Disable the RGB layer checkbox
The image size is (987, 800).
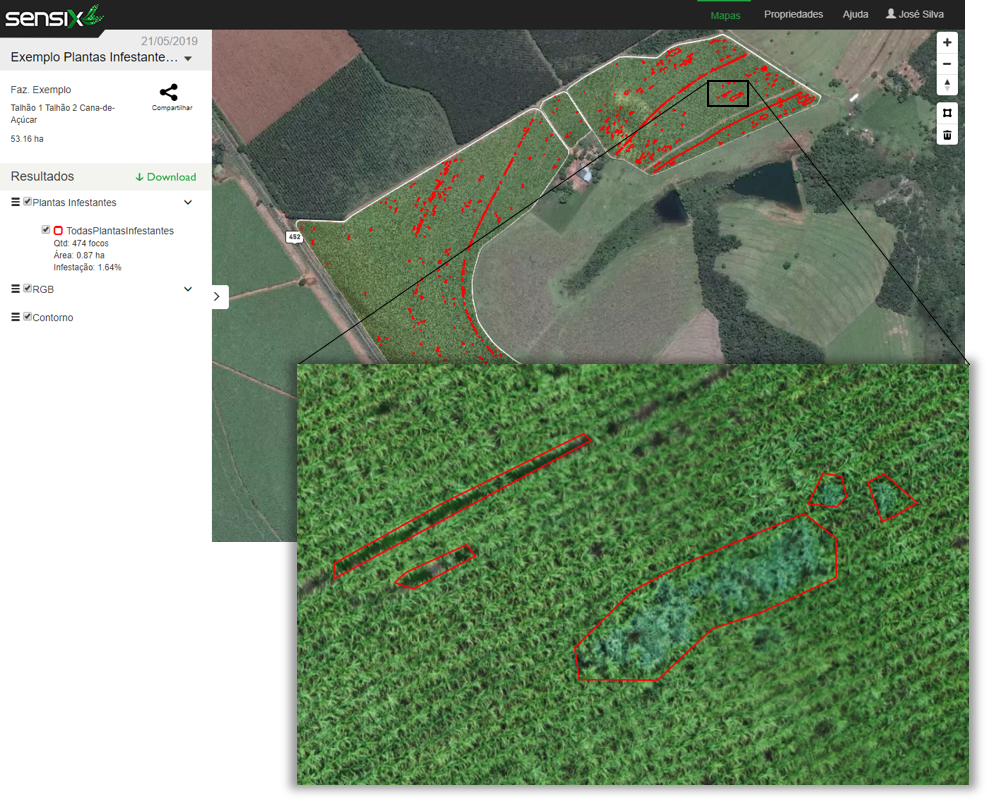(27, 289)
